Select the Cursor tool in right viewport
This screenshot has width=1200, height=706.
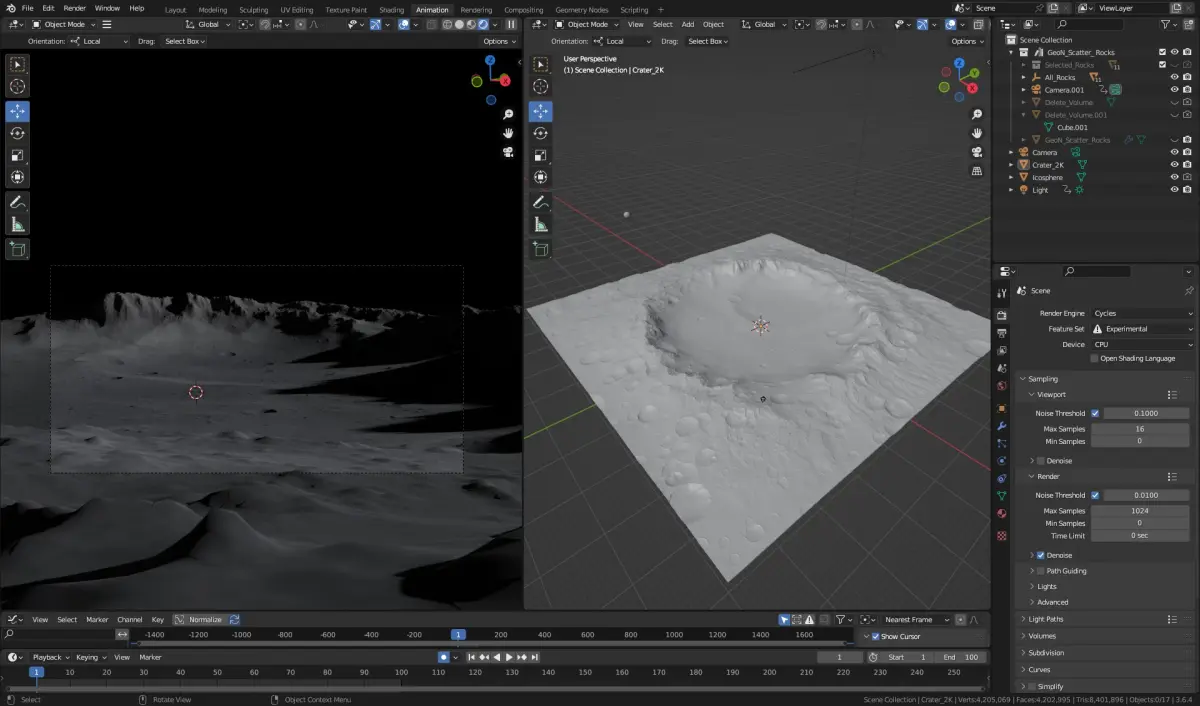point(541,87)
